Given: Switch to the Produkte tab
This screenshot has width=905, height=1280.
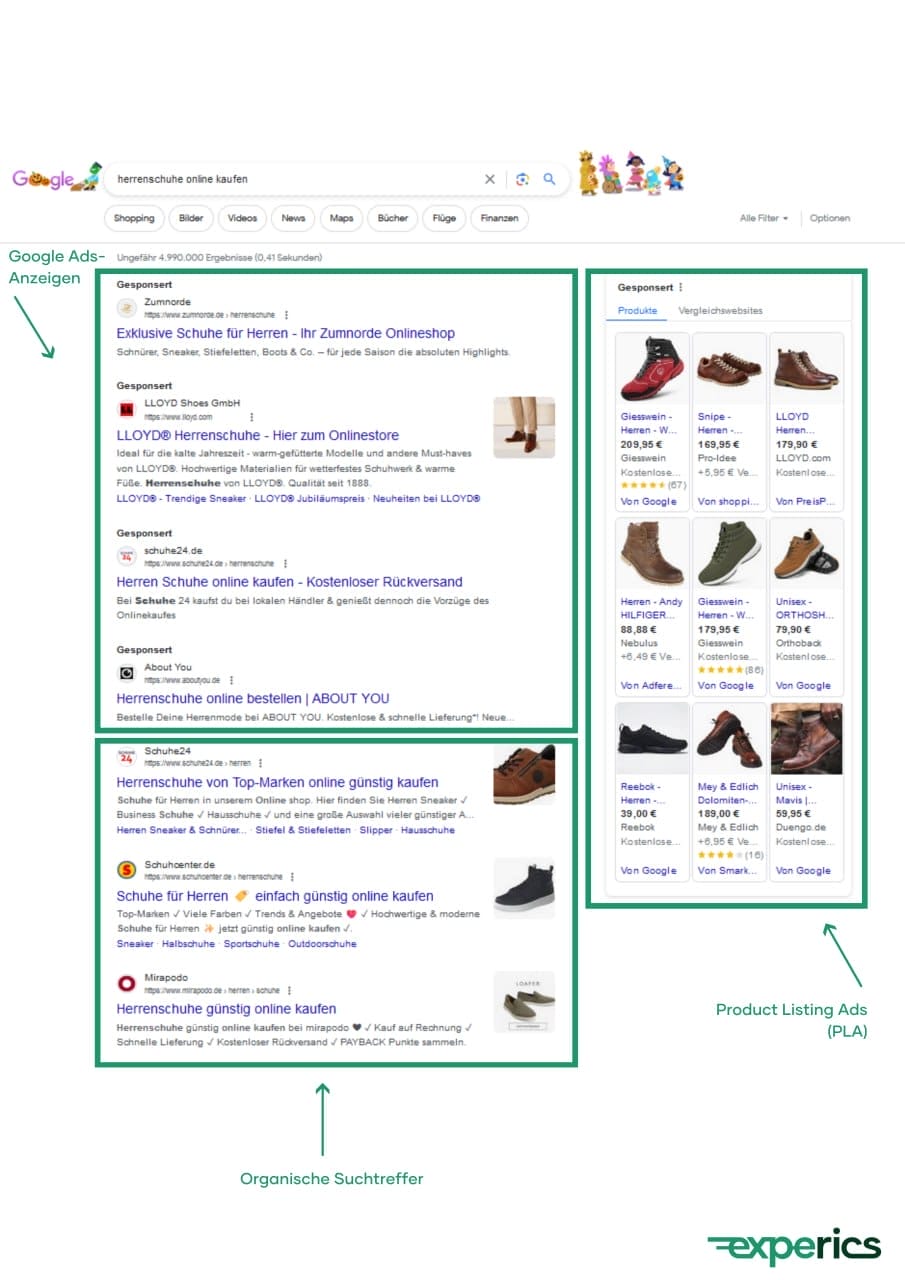Looking at the screenshot, I should tap(637, 311).
